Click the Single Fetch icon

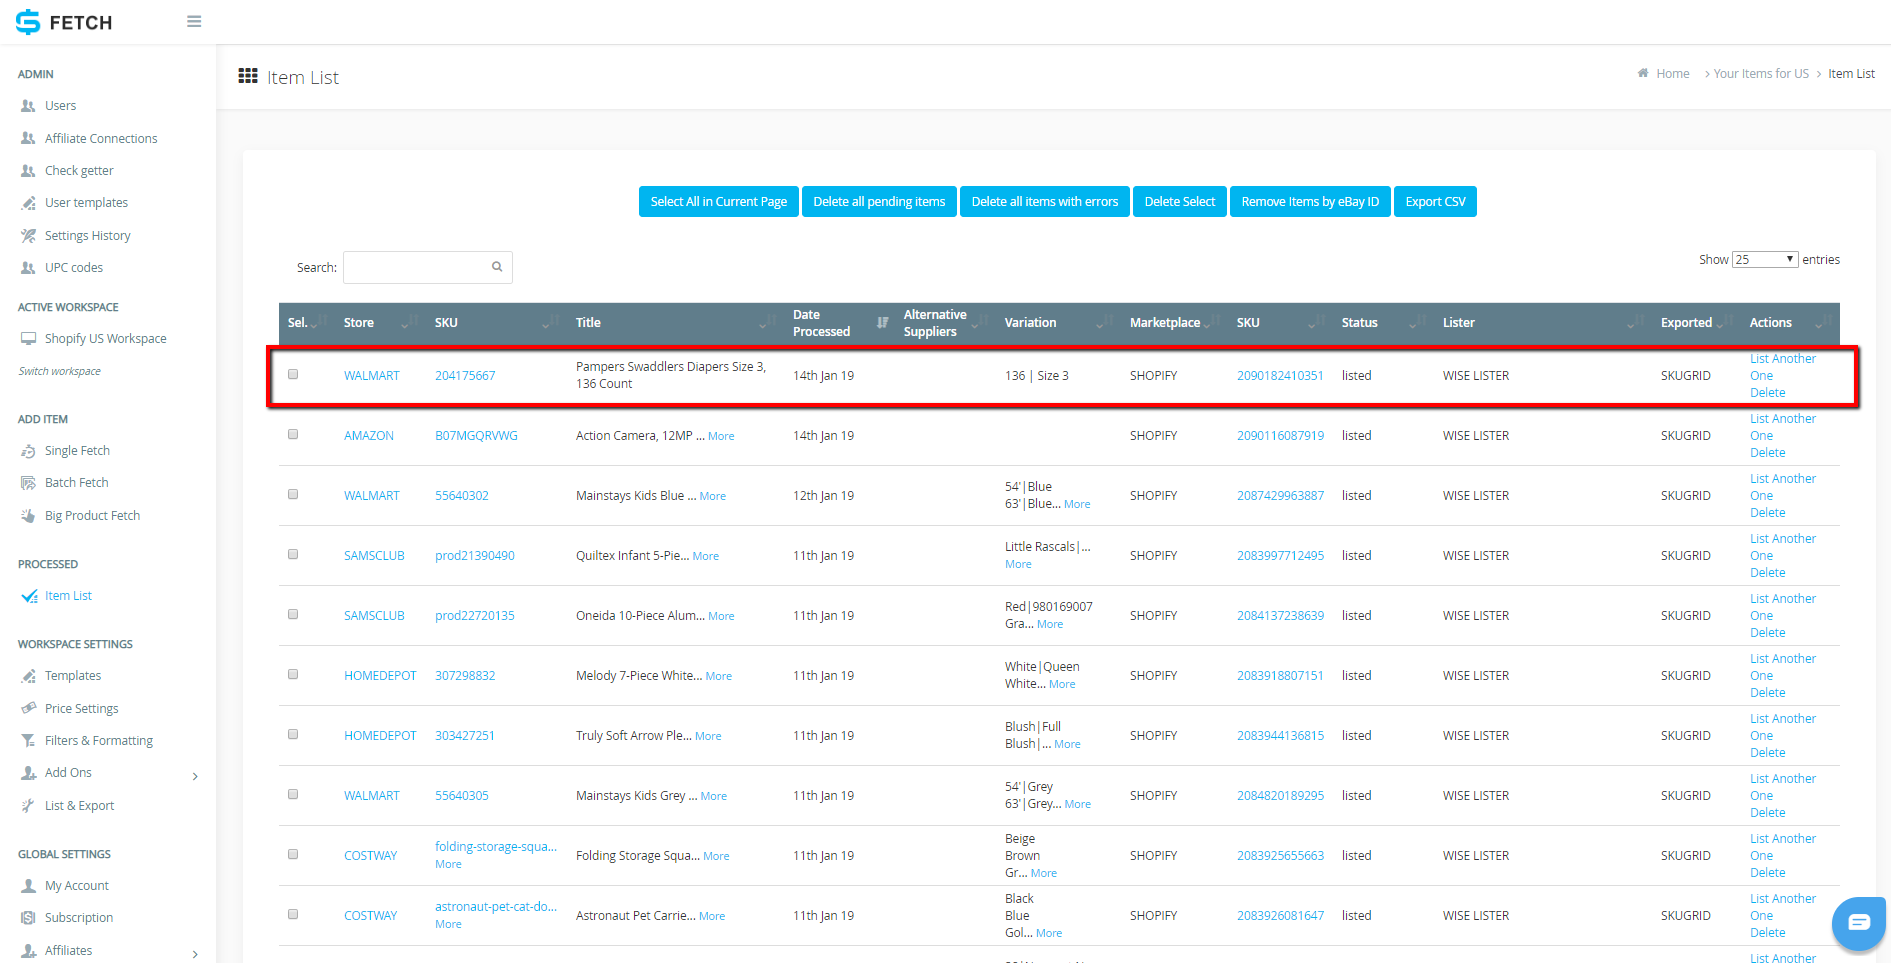tap(28, 451)
